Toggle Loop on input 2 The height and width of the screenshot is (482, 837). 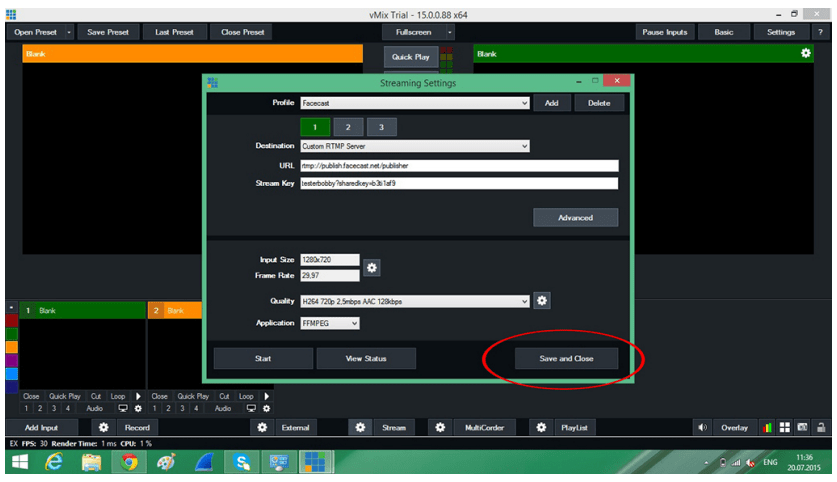point(246,396)
